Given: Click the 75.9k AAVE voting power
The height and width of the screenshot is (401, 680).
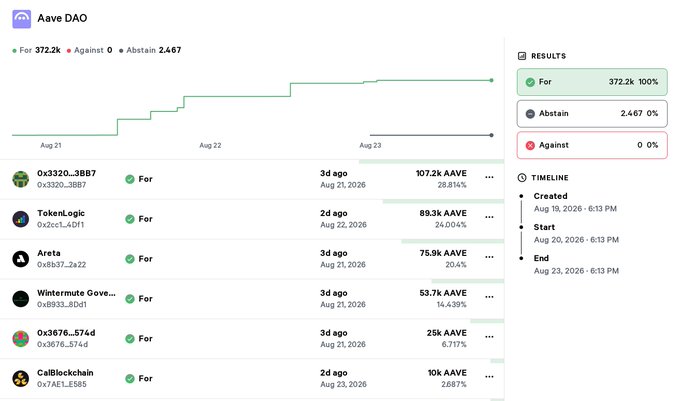Looking at the screenshot, I should pyautogui.click(x=443, y=253).
